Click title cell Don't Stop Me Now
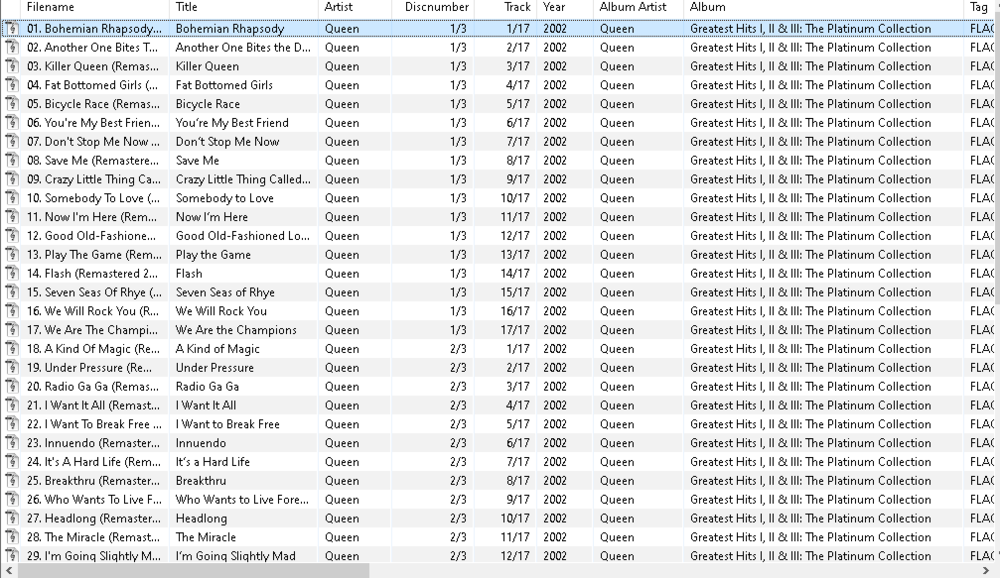This screenshot has height=578, width=1000. click(228, 142)
